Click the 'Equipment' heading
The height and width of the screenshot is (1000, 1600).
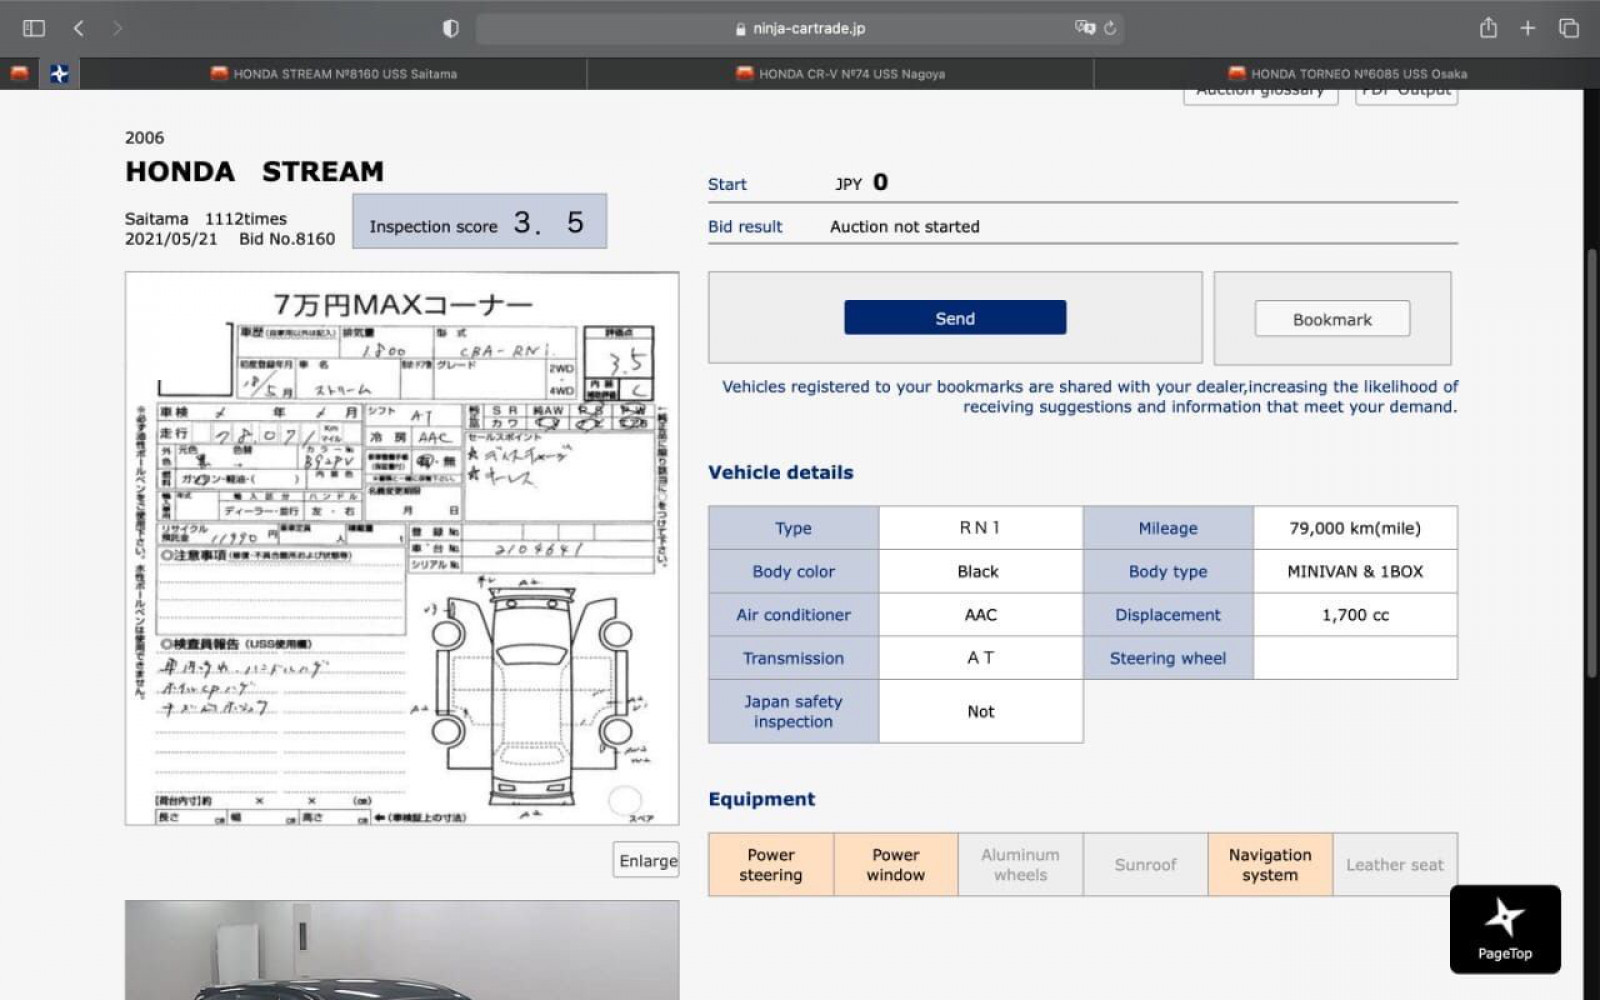click(762, 799)
